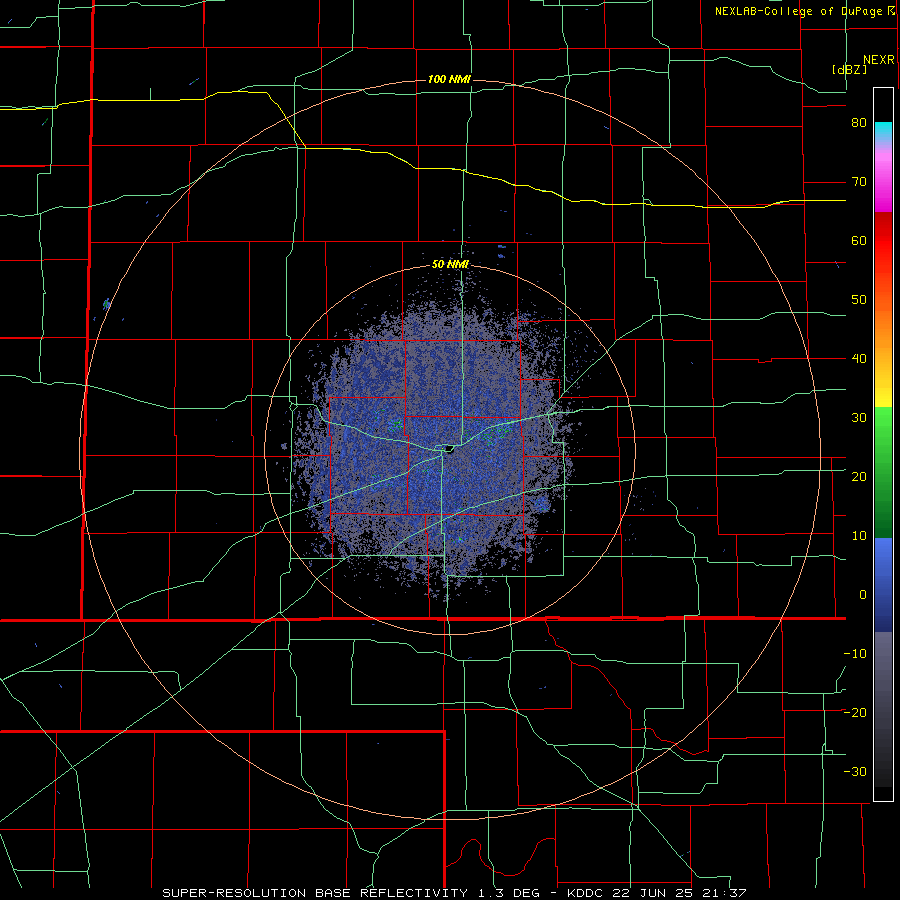Click the -20 value on dBZ scale
This screenshot has height=900, width=900.
pyautogui.click(x=855, y=713)
